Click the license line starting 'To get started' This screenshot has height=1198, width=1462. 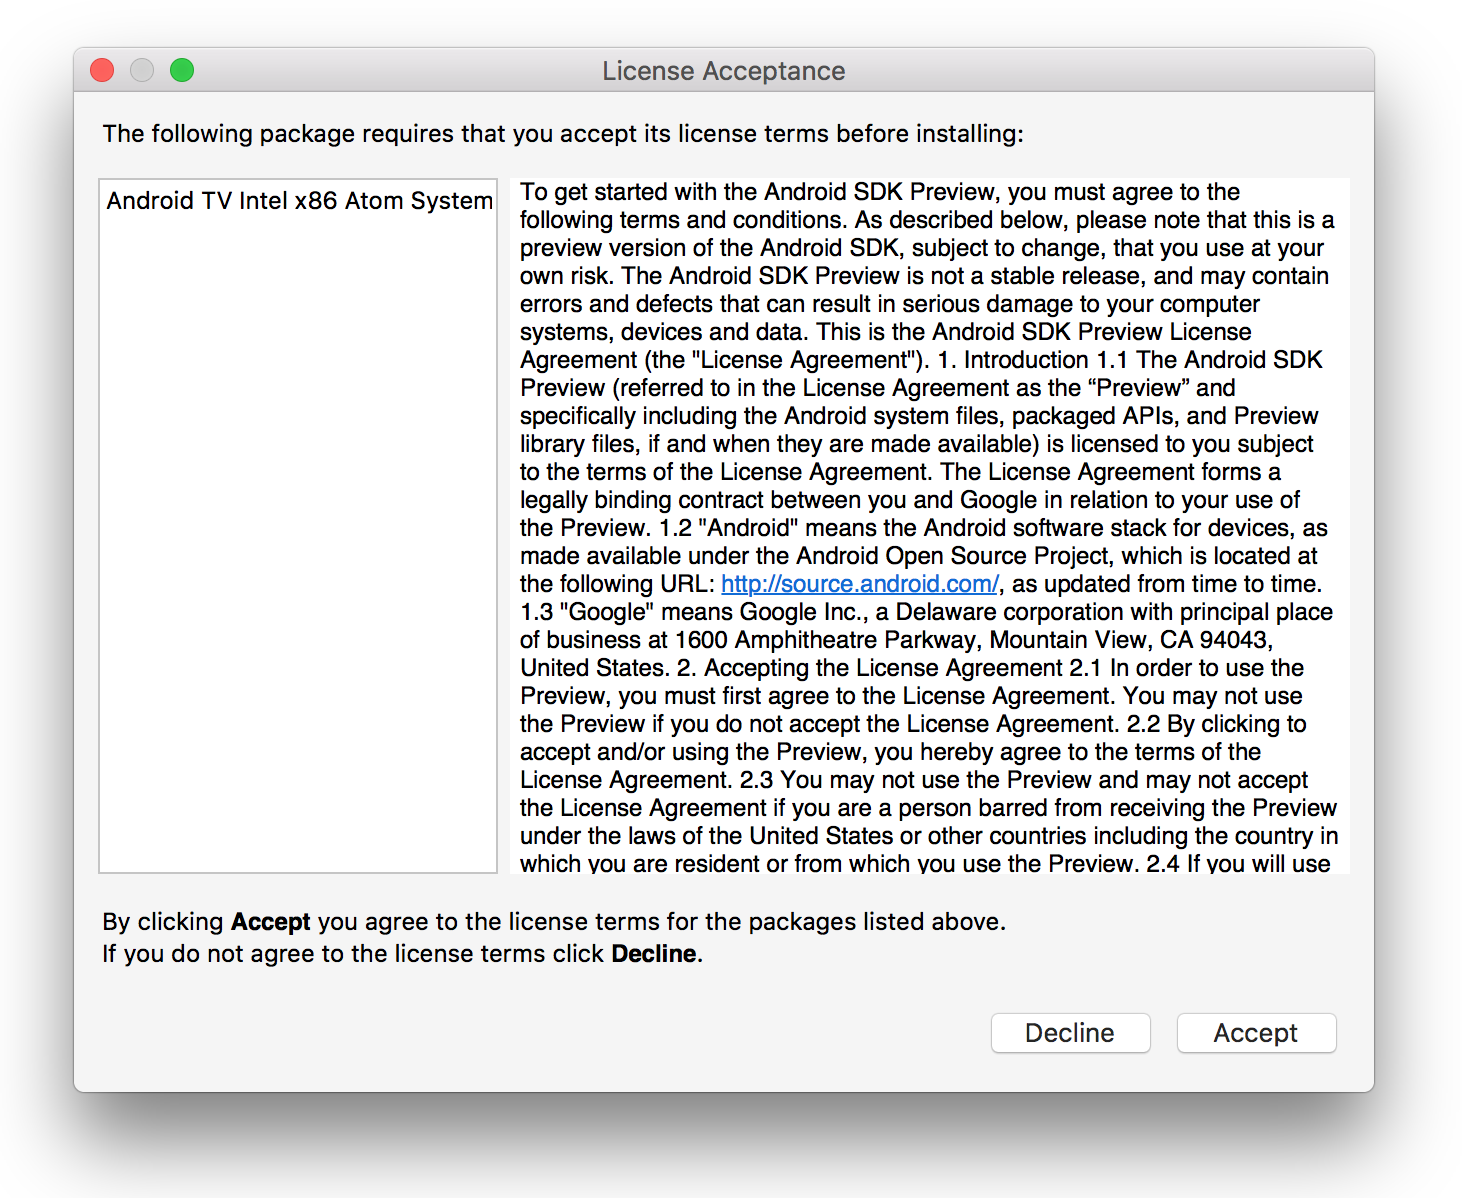click(x=880, y=192)
